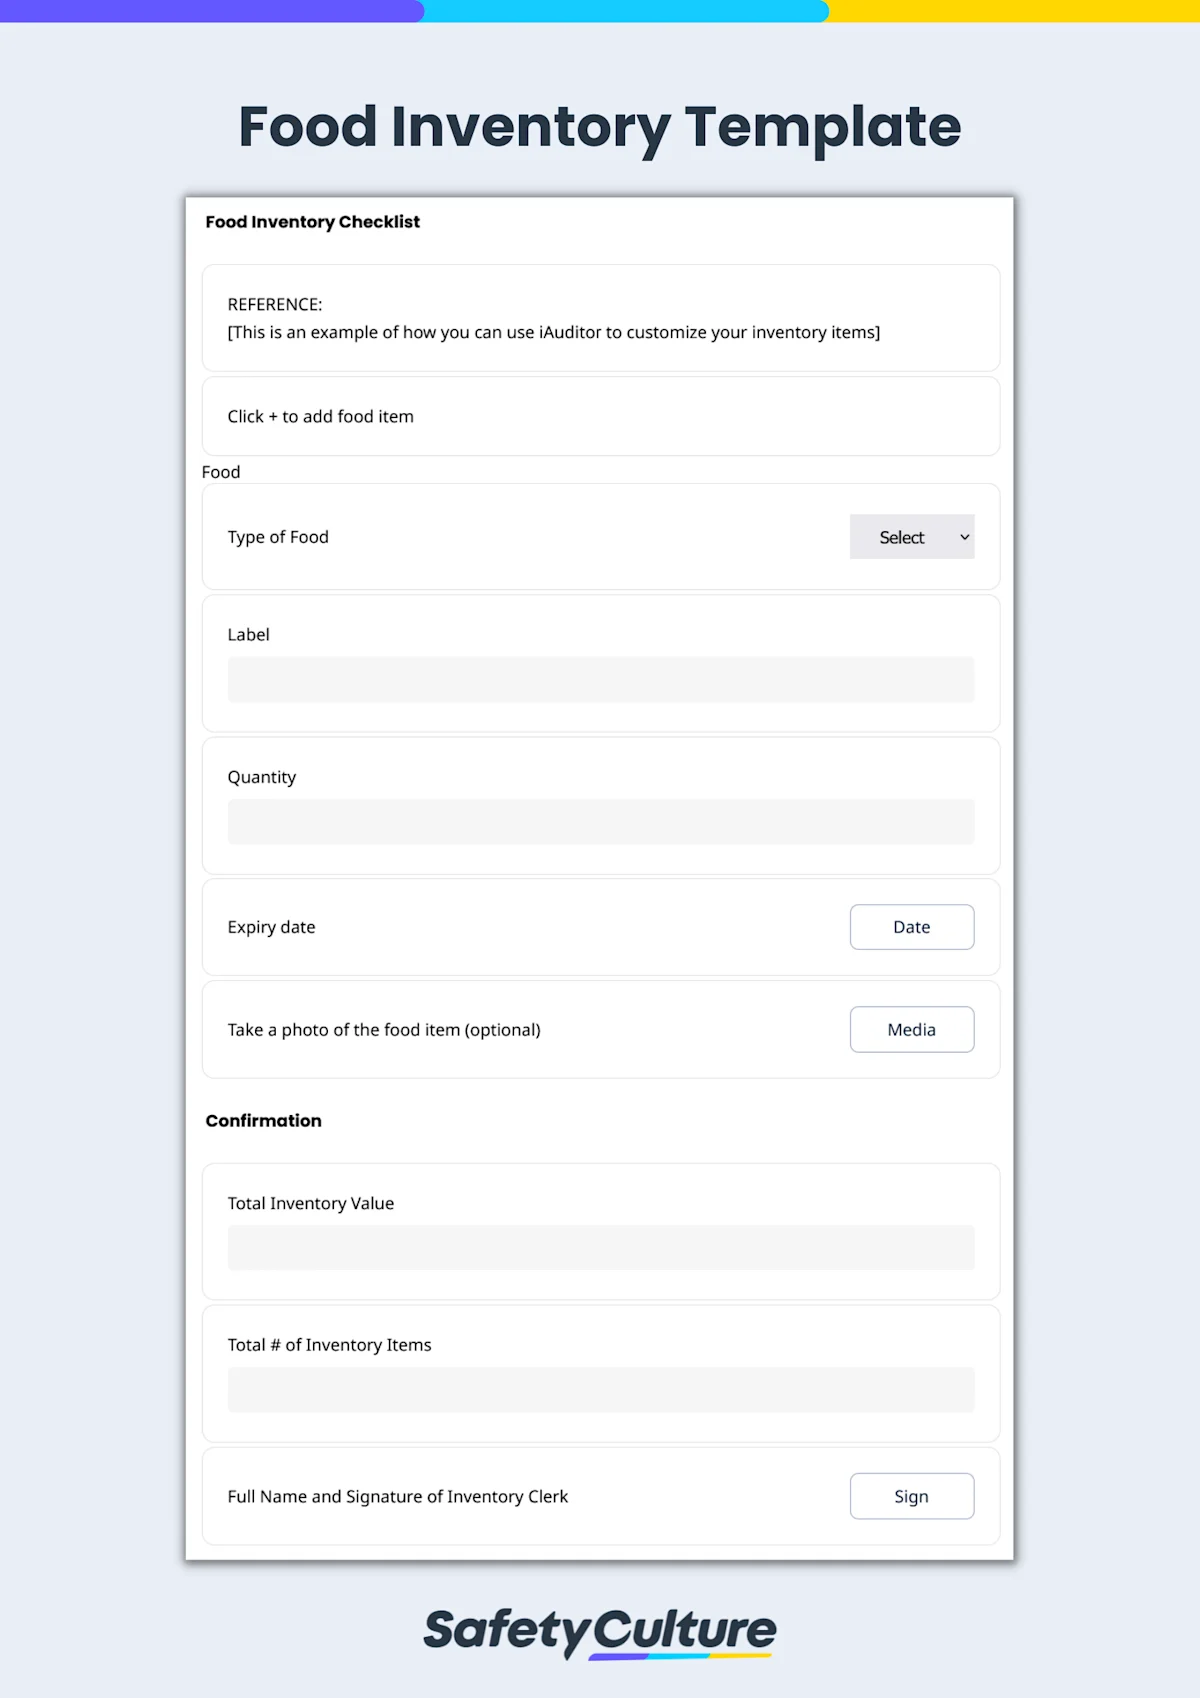Click the Total Inventory Value field
The height and width of the screenshot is (1698, 1200).
[600, 1247]
